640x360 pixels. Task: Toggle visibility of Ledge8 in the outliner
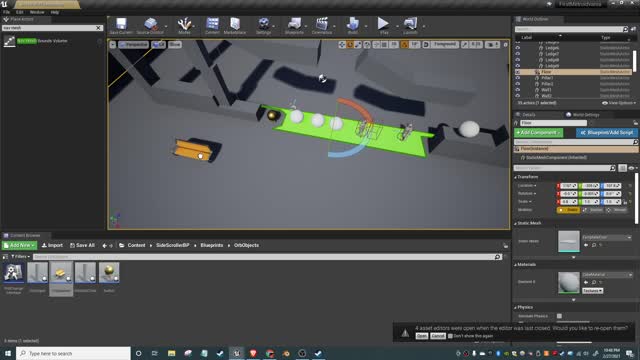(x=518, y=60)
